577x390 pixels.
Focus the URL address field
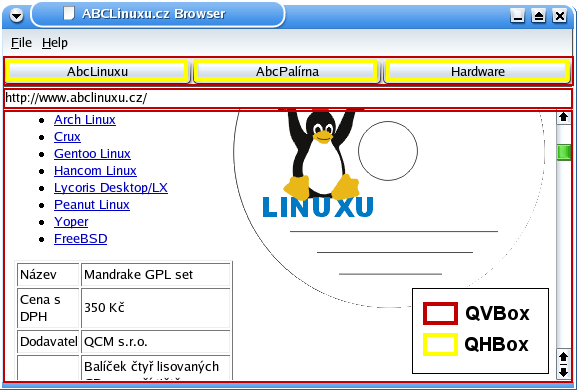coord(288,98)
